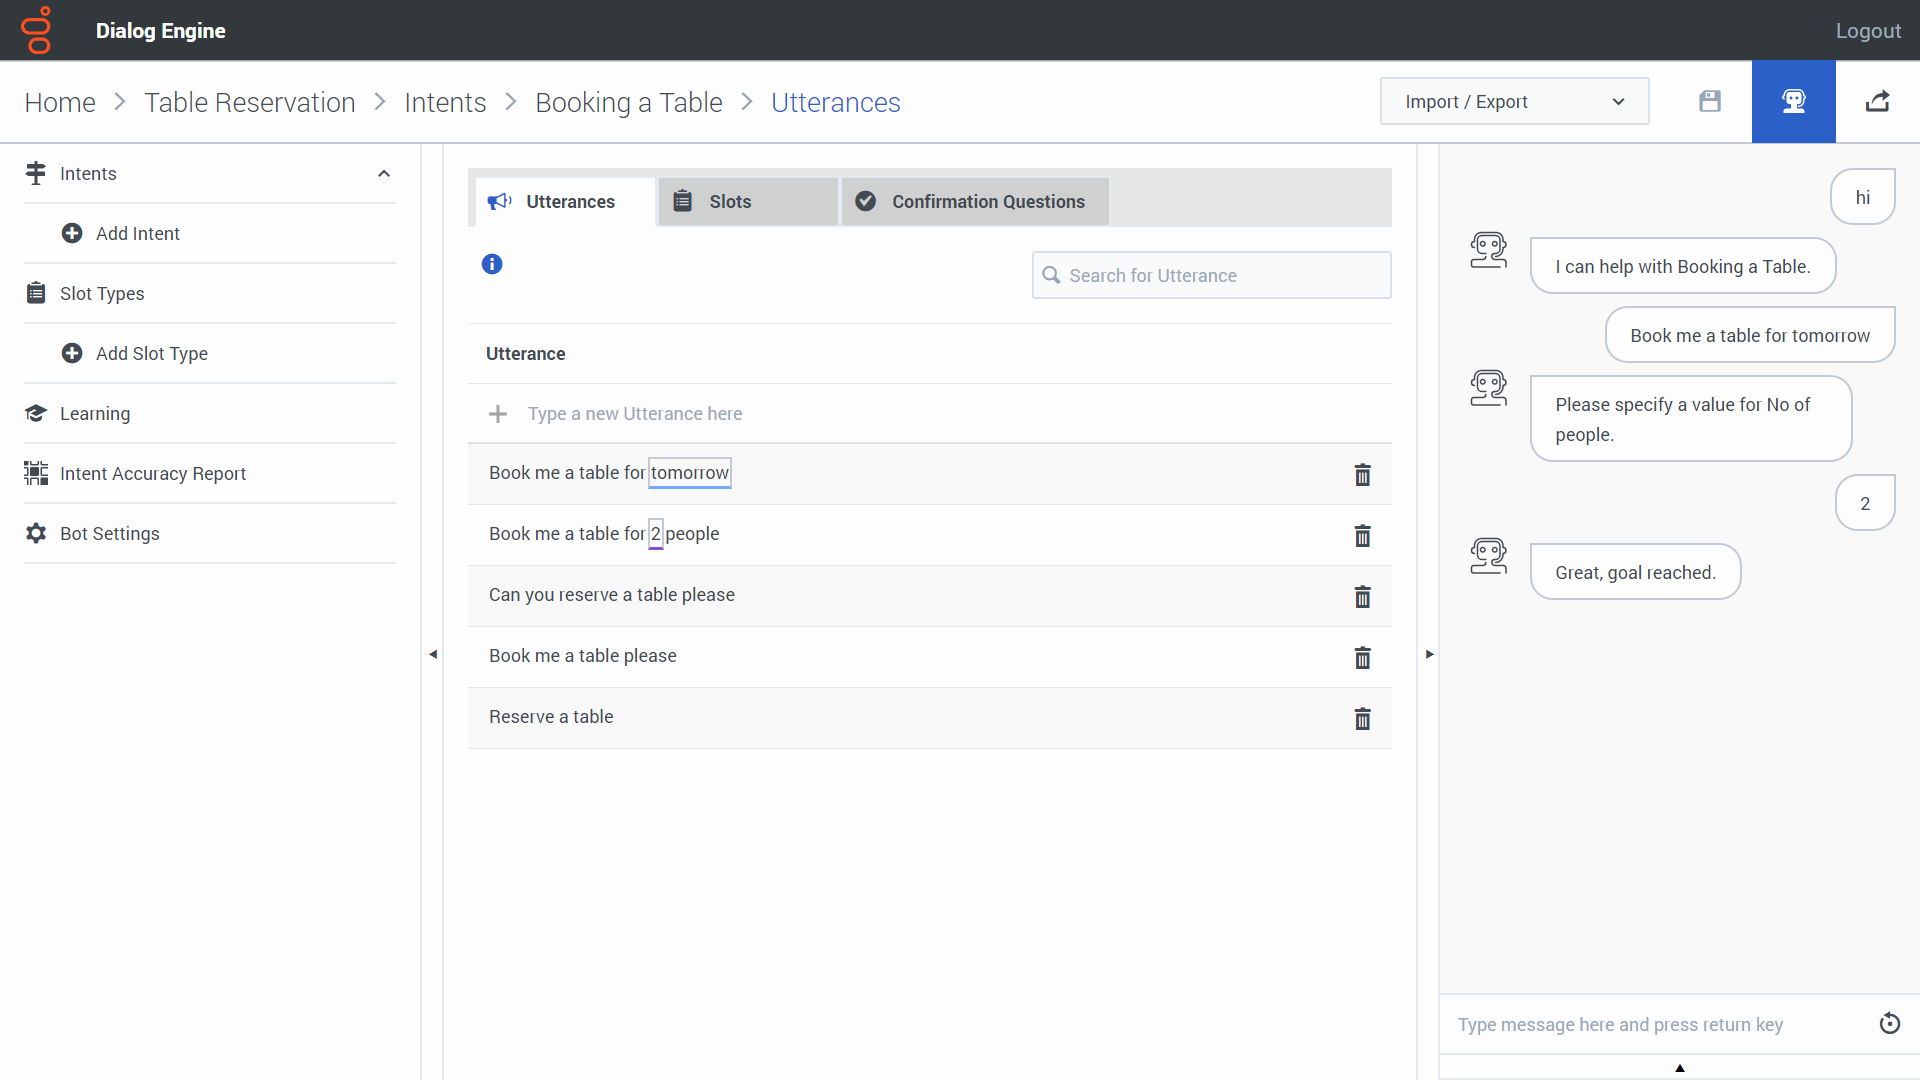The image size is (1920, 1080).
Task: Switch to the Confirmation Questions tab
Action: pyautogui.click(x=988, y=201)
